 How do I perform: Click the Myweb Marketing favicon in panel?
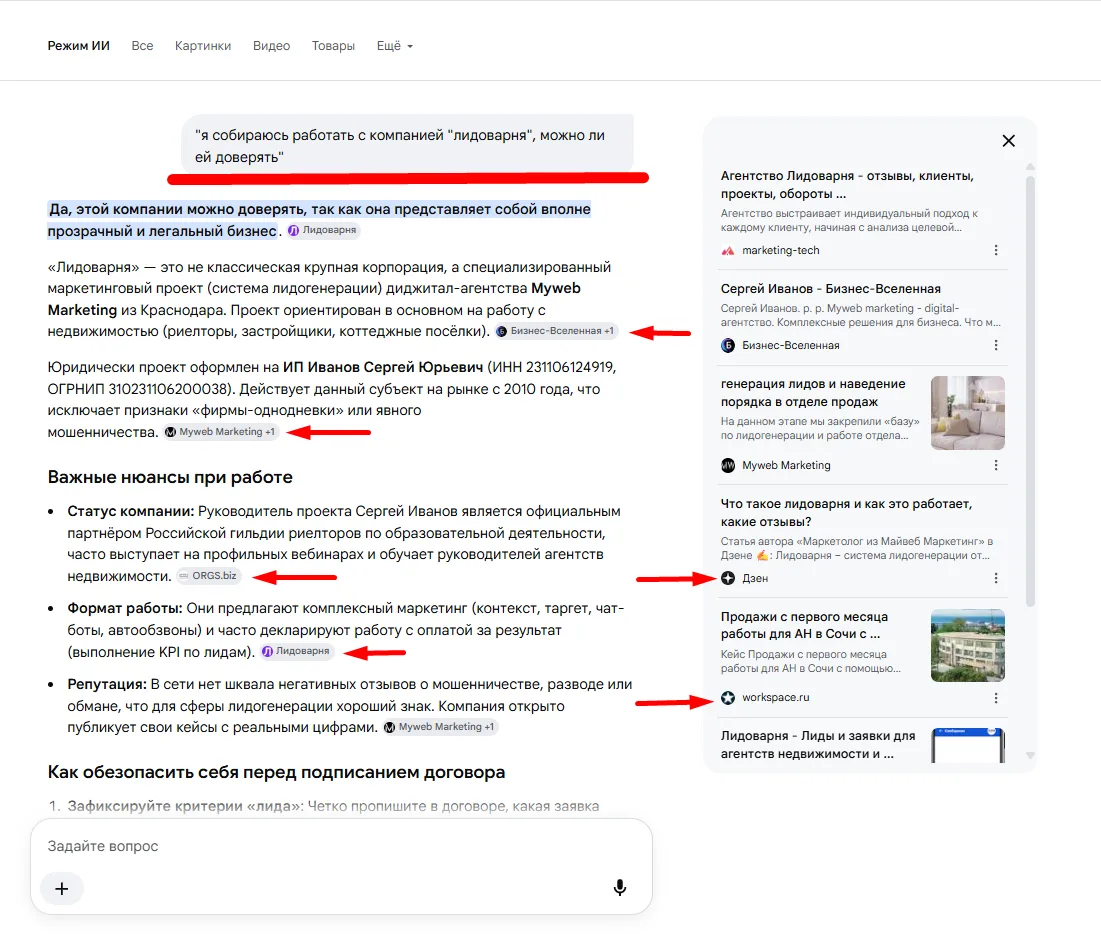click(728, 465)
